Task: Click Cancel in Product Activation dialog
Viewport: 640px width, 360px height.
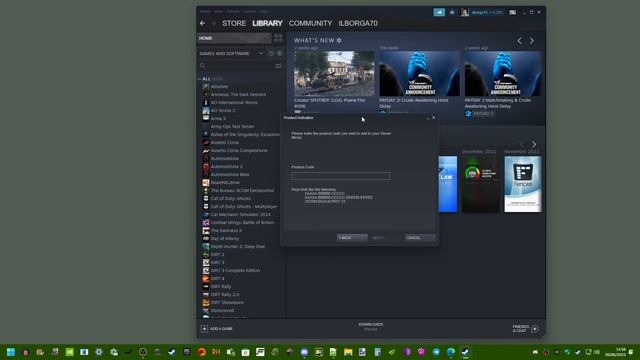Action: point(420,238)
